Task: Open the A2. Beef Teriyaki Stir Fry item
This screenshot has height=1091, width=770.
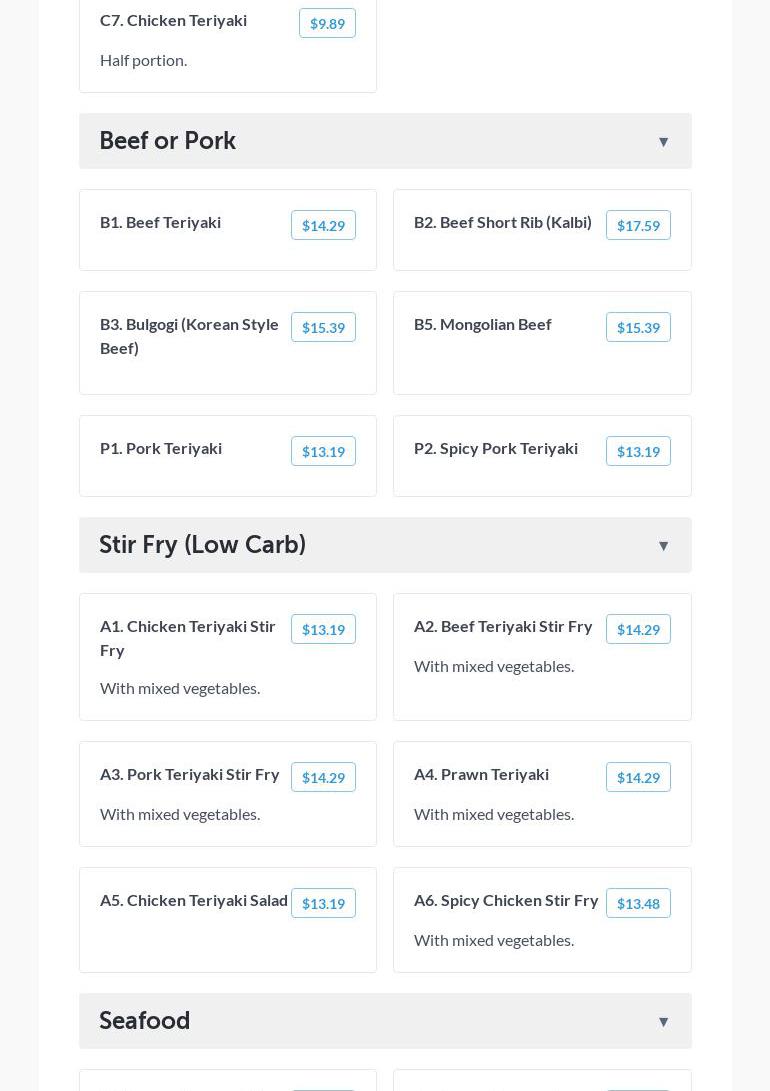Action: click(x=503, y=626)
